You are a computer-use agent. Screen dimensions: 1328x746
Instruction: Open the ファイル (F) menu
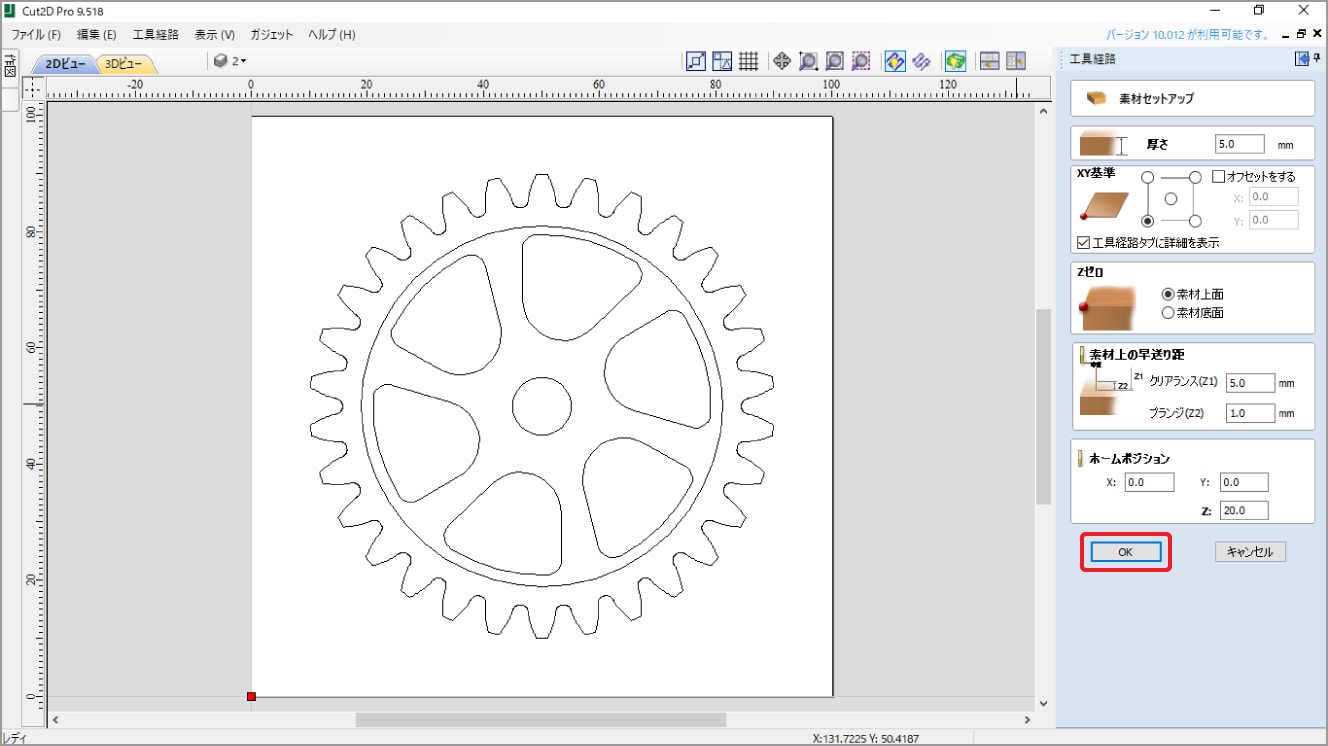click(36, 34)
